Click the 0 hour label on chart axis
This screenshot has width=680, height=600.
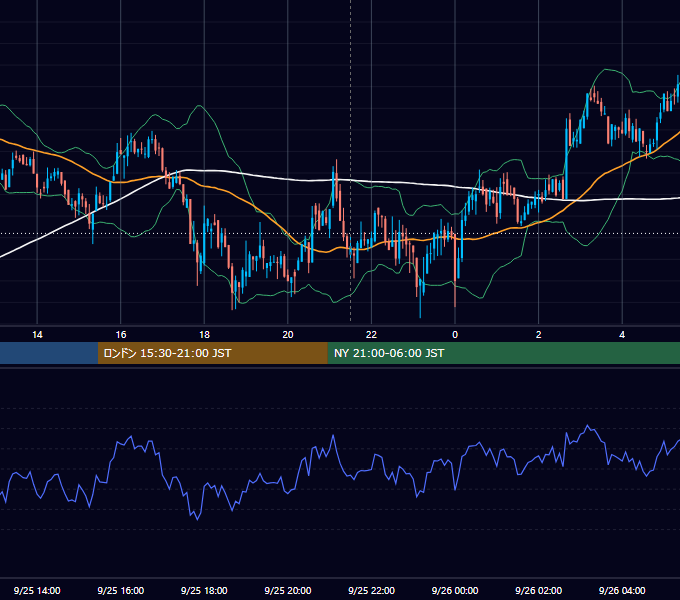[x=455, y=335]
